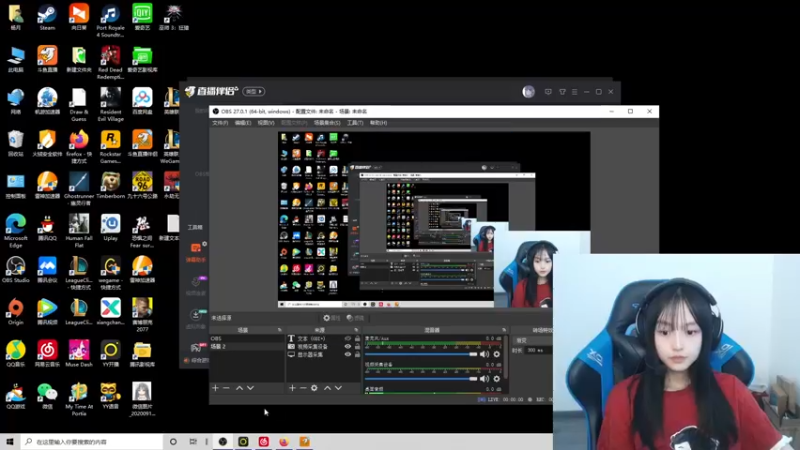Pop out the Audio Mixer dock panel
Image resolution: width=800 pixels, height=450 pixels.
[x=504, y=330]
